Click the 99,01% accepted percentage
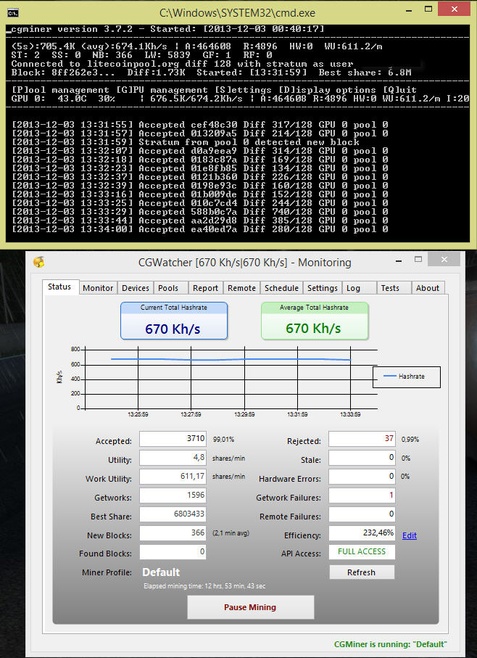The width and height of the screenshot is (477, 658). click(x=223, y=439)
